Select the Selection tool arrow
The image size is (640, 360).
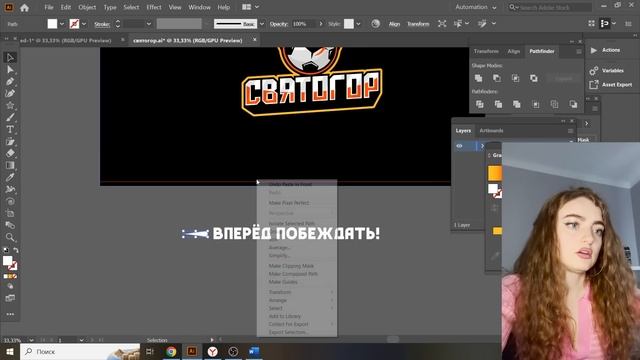[x=10, y=58]
